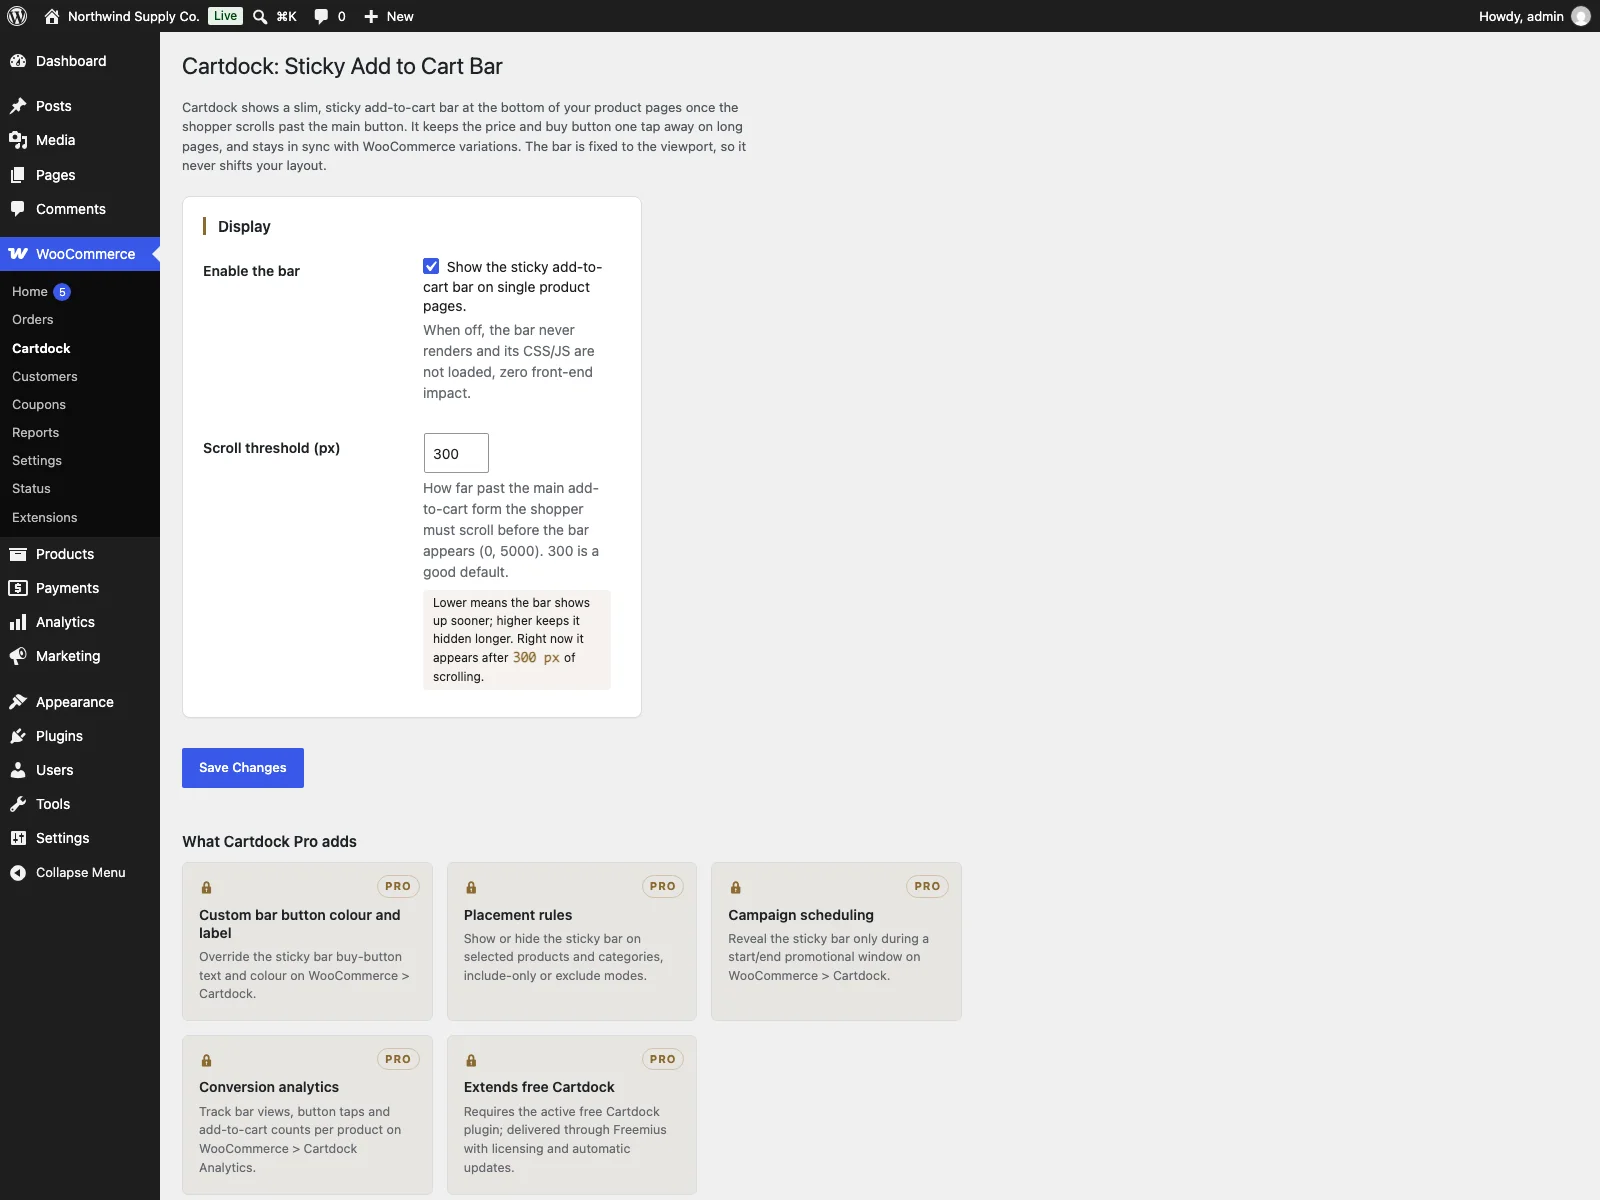This screenshot has height=1200, width=1600.
Task: Click the Northwind Supply Co. site link
Action: coord(133,16)
